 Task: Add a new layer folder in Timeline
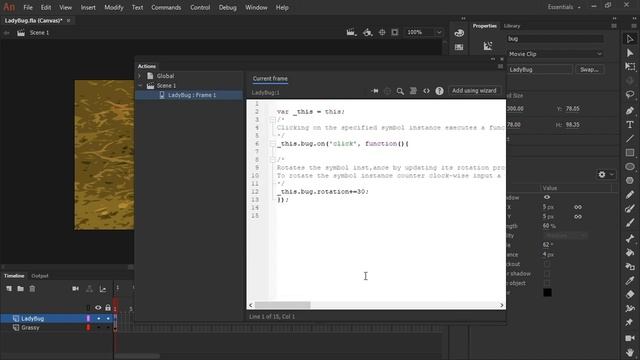(20, 289)
